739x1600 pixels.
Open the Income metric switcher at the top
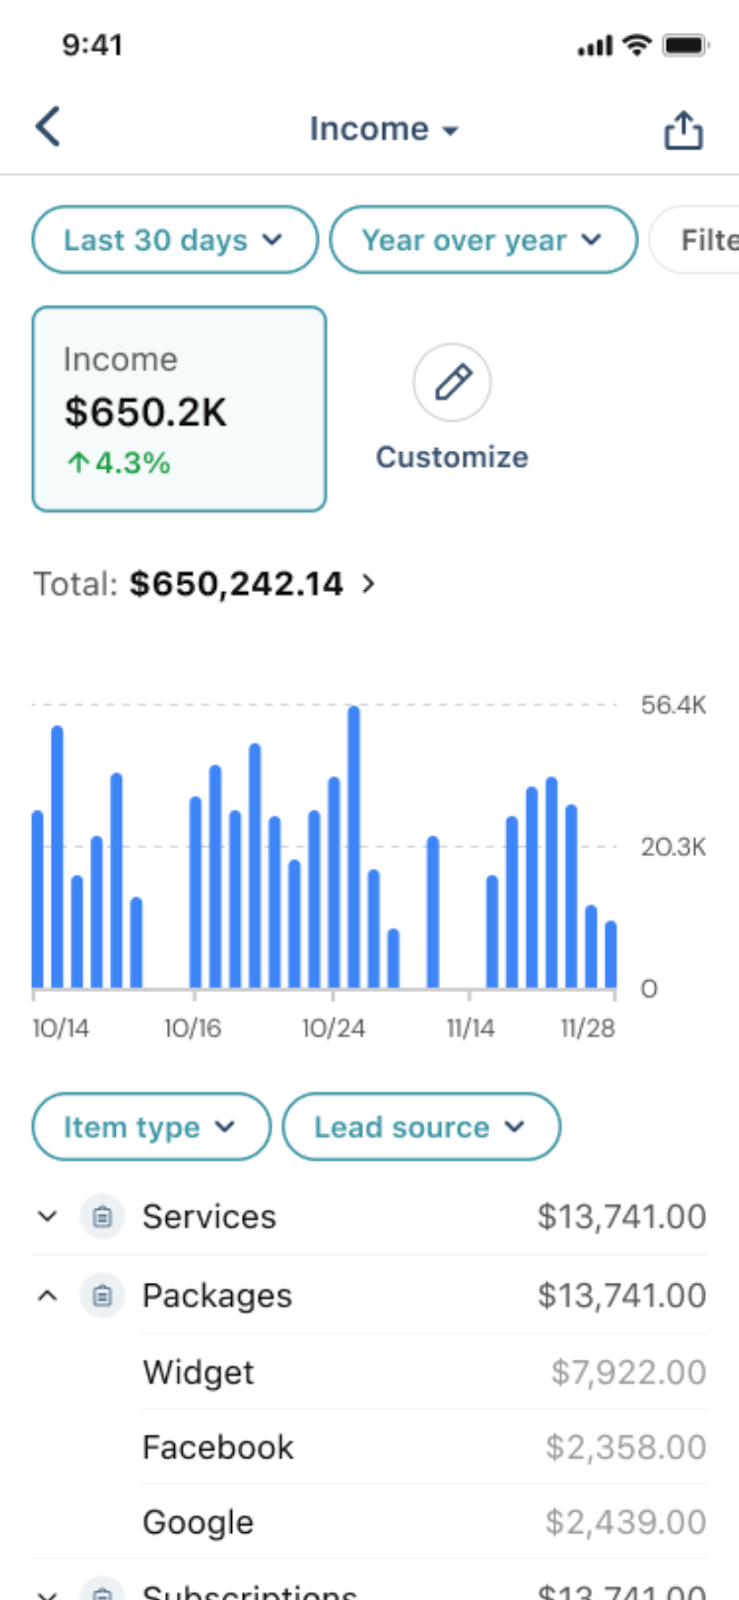(384, 128)
